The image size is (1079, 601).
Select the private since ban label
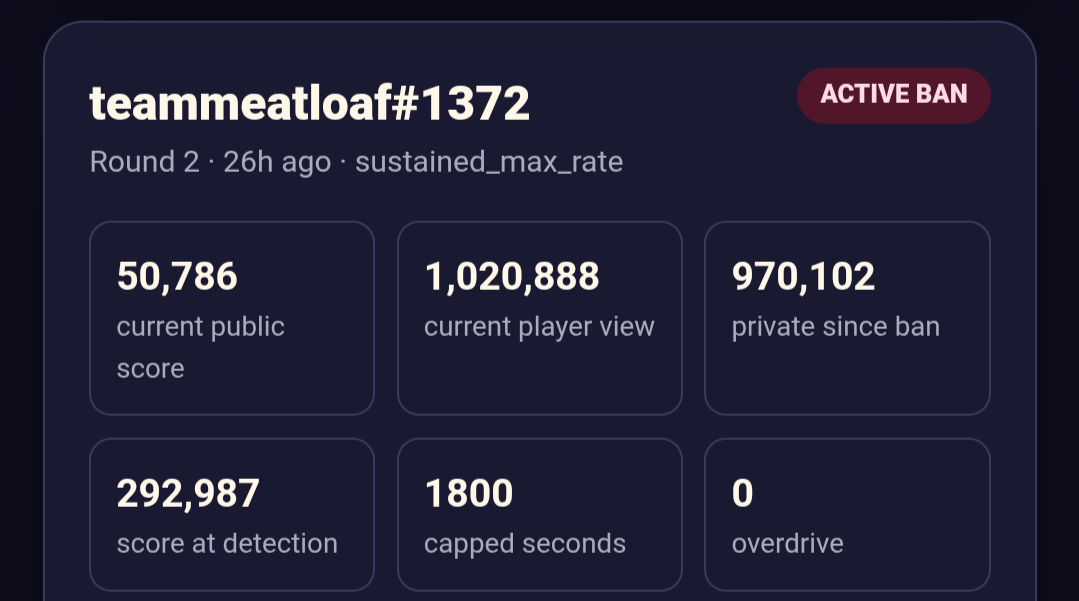tap(835, 327)
